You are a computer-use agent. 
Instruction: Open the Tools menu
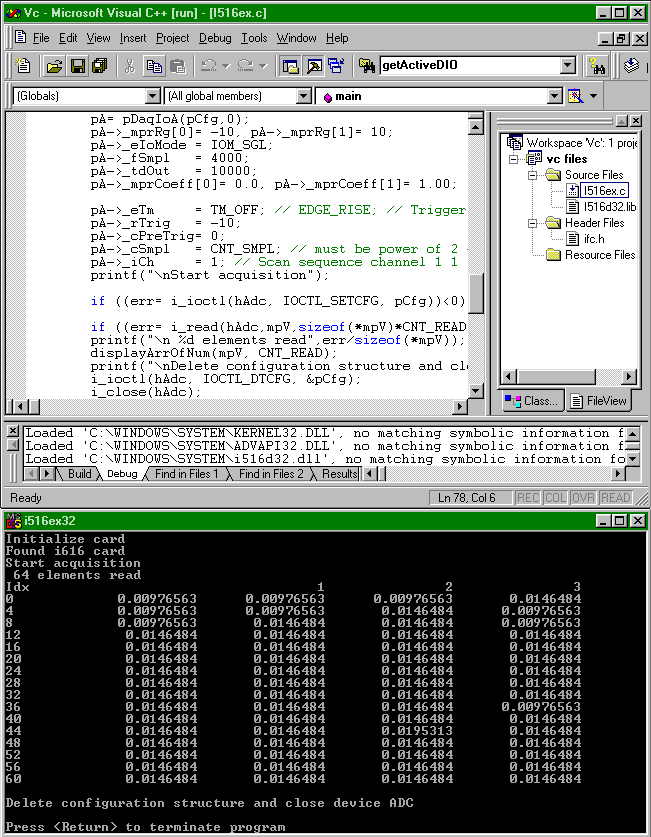(254, 38)
